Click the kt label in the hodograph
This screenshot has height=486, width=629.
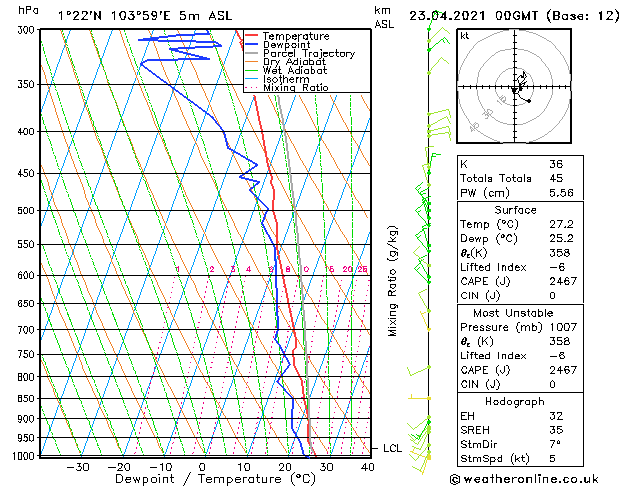click(465, 36)
